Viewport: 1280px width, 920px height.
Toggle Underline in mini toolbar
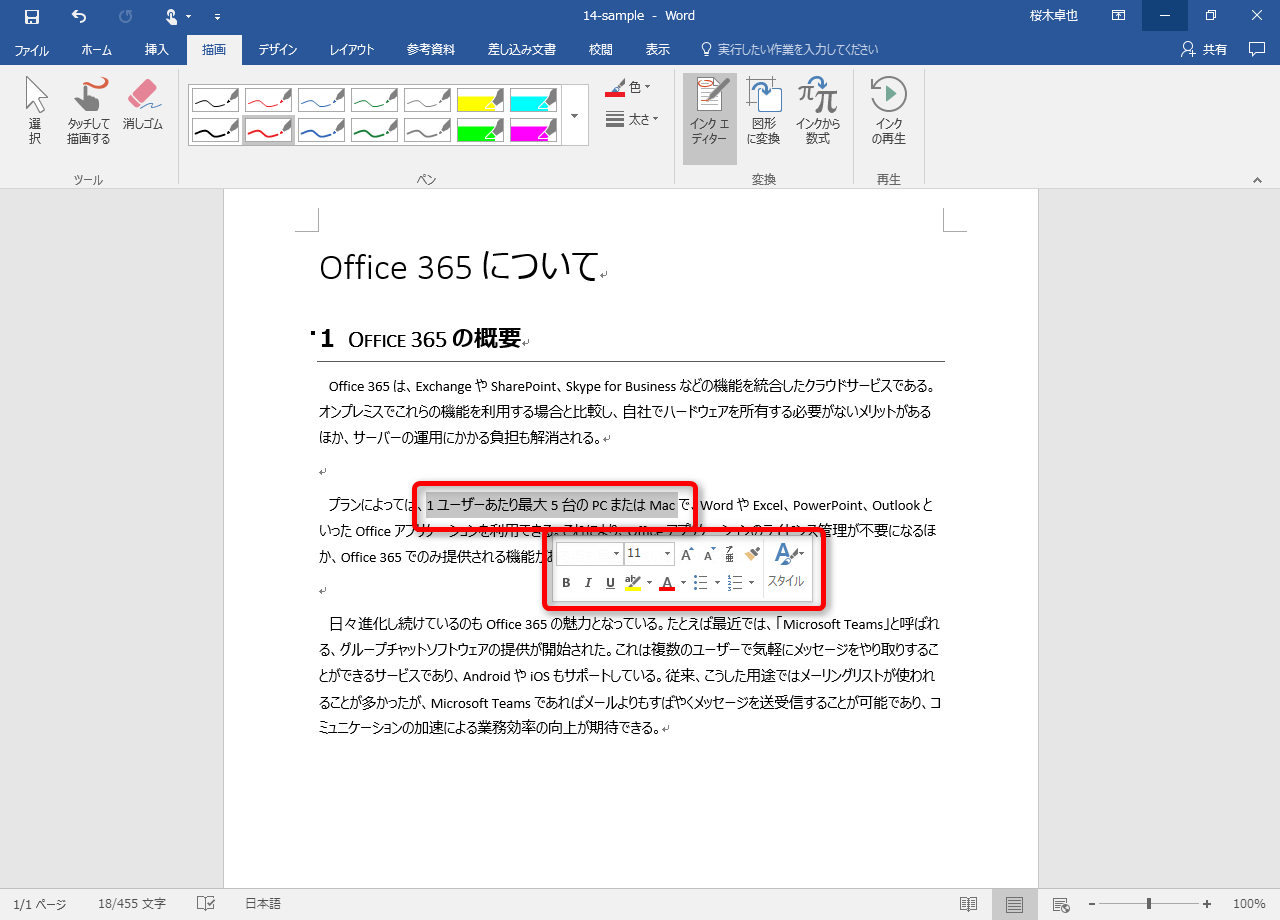[610, 583]
